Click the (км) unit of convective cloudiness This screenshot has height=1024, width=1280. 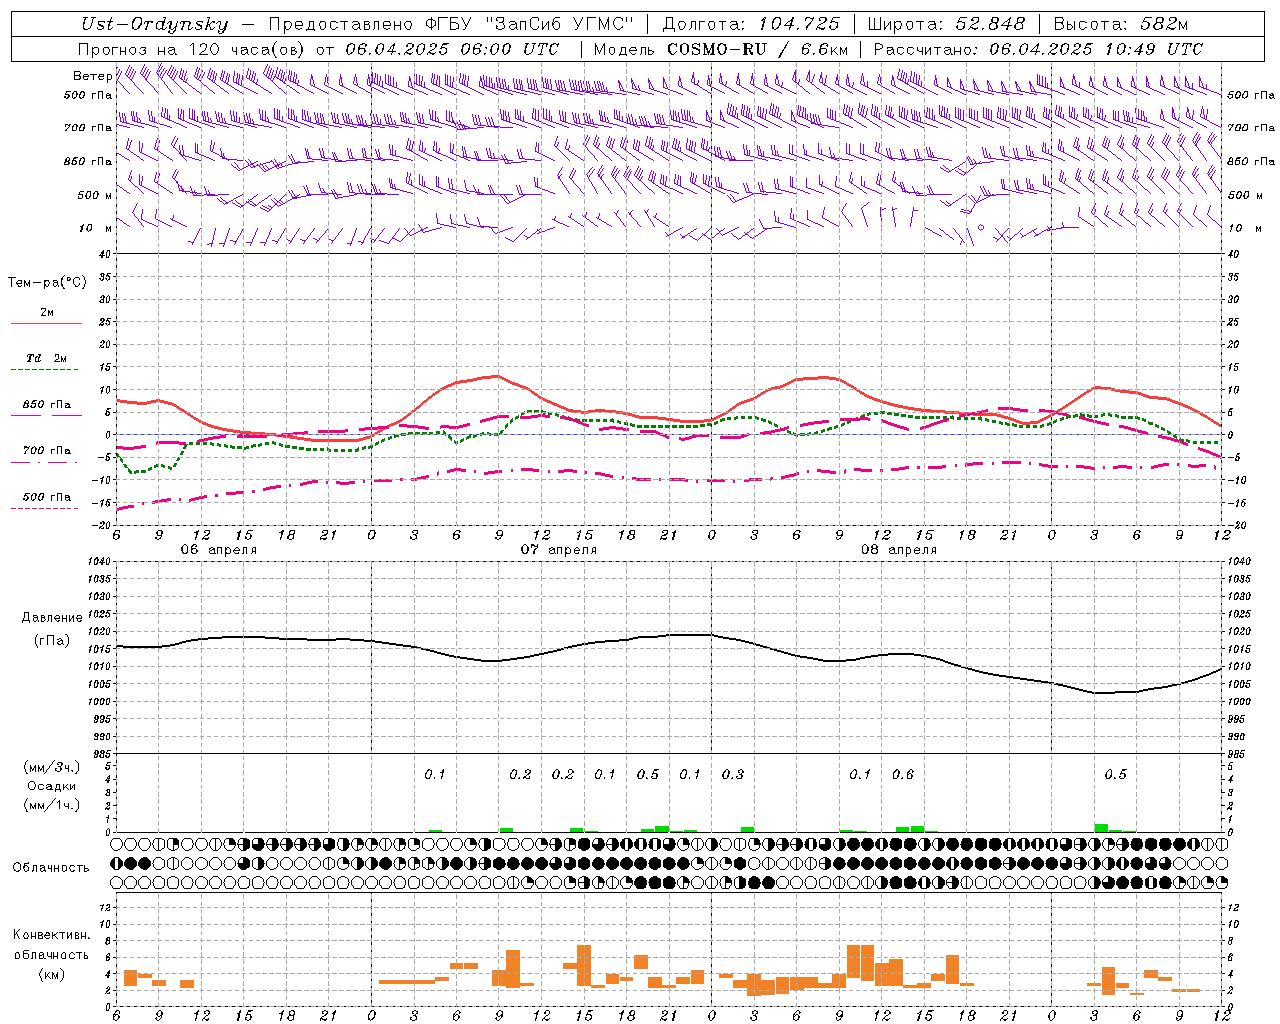pos(52,974)
